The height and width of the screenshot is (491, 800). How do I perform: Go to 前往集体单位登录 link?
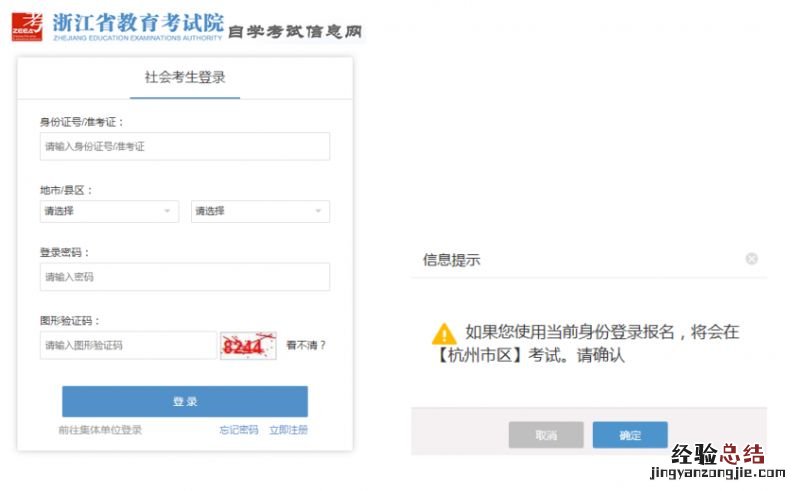coord(100,430)
